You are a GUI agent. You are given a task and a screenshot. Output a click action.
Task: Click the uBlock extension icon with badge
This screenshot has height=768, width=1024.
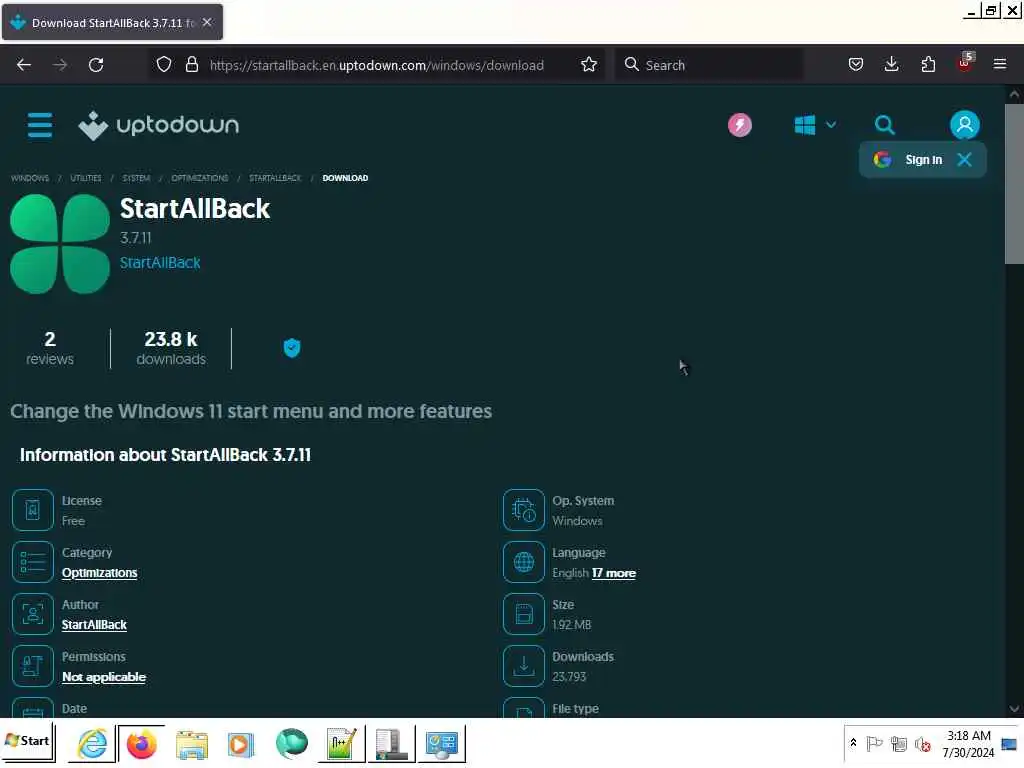coord(965,63)
